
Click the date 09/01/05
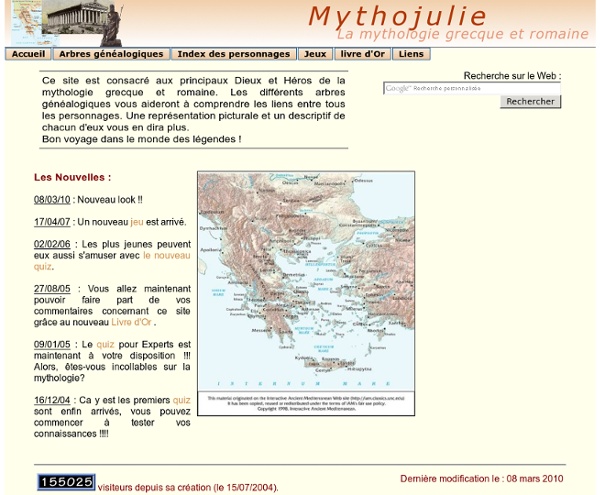click(x=52, y=344)
